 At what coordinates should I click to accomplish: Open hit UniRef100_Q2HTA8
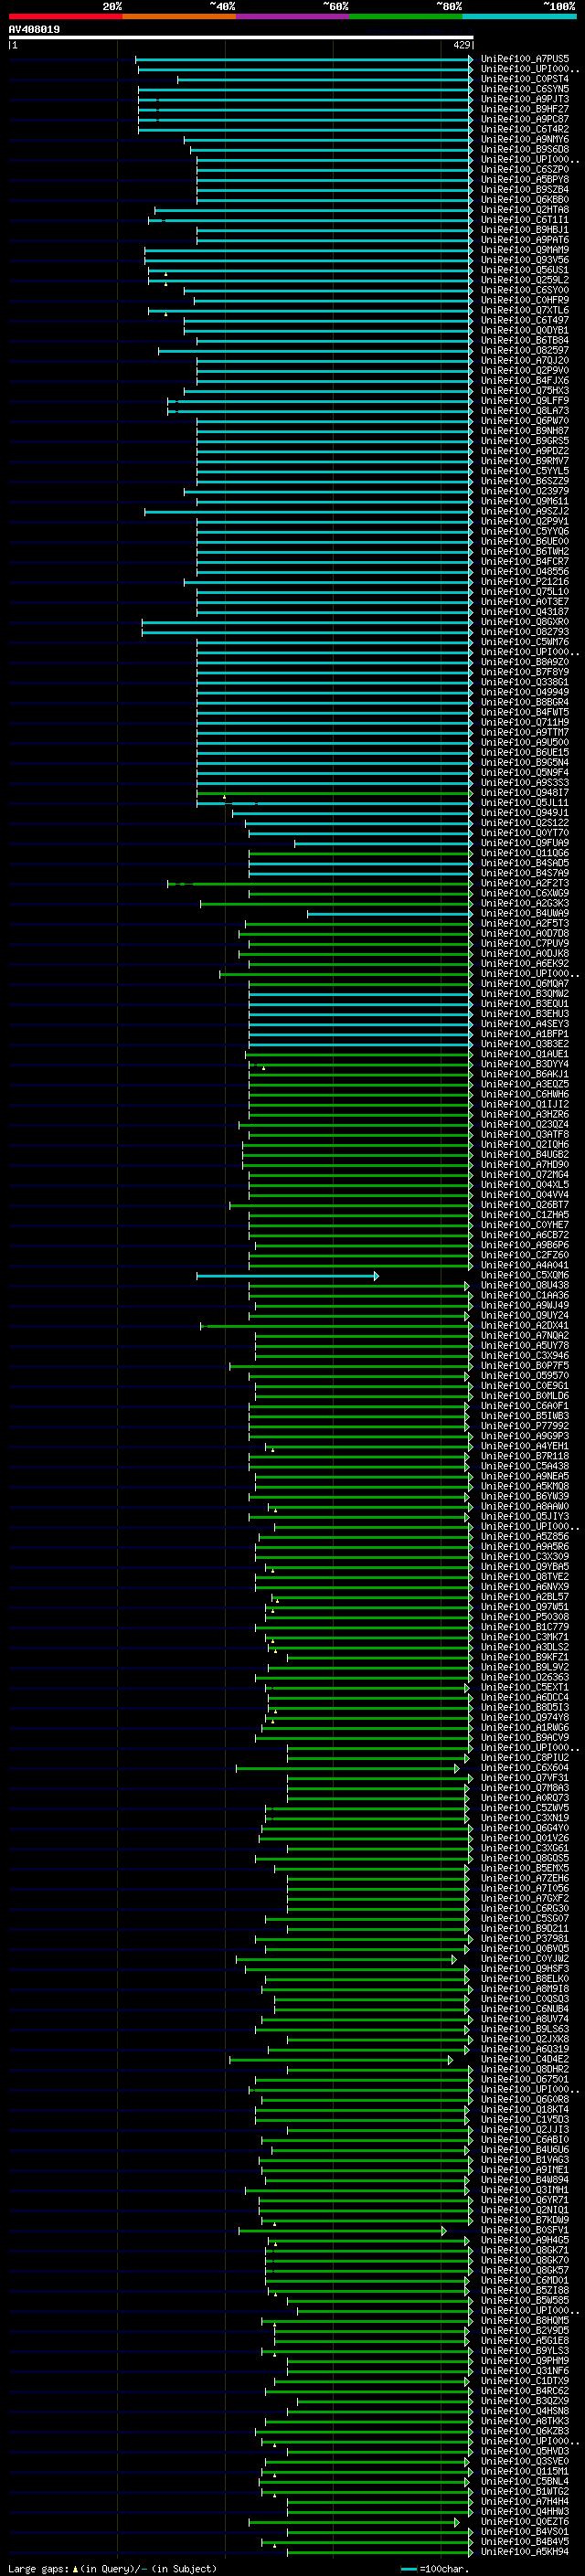tap(525, 210)
